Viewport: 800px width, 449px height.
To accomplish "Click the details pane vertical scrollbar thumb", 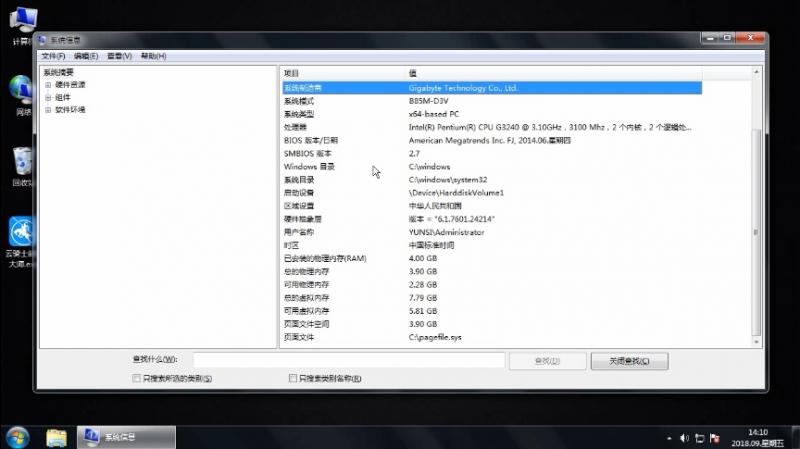I will 756,232.
